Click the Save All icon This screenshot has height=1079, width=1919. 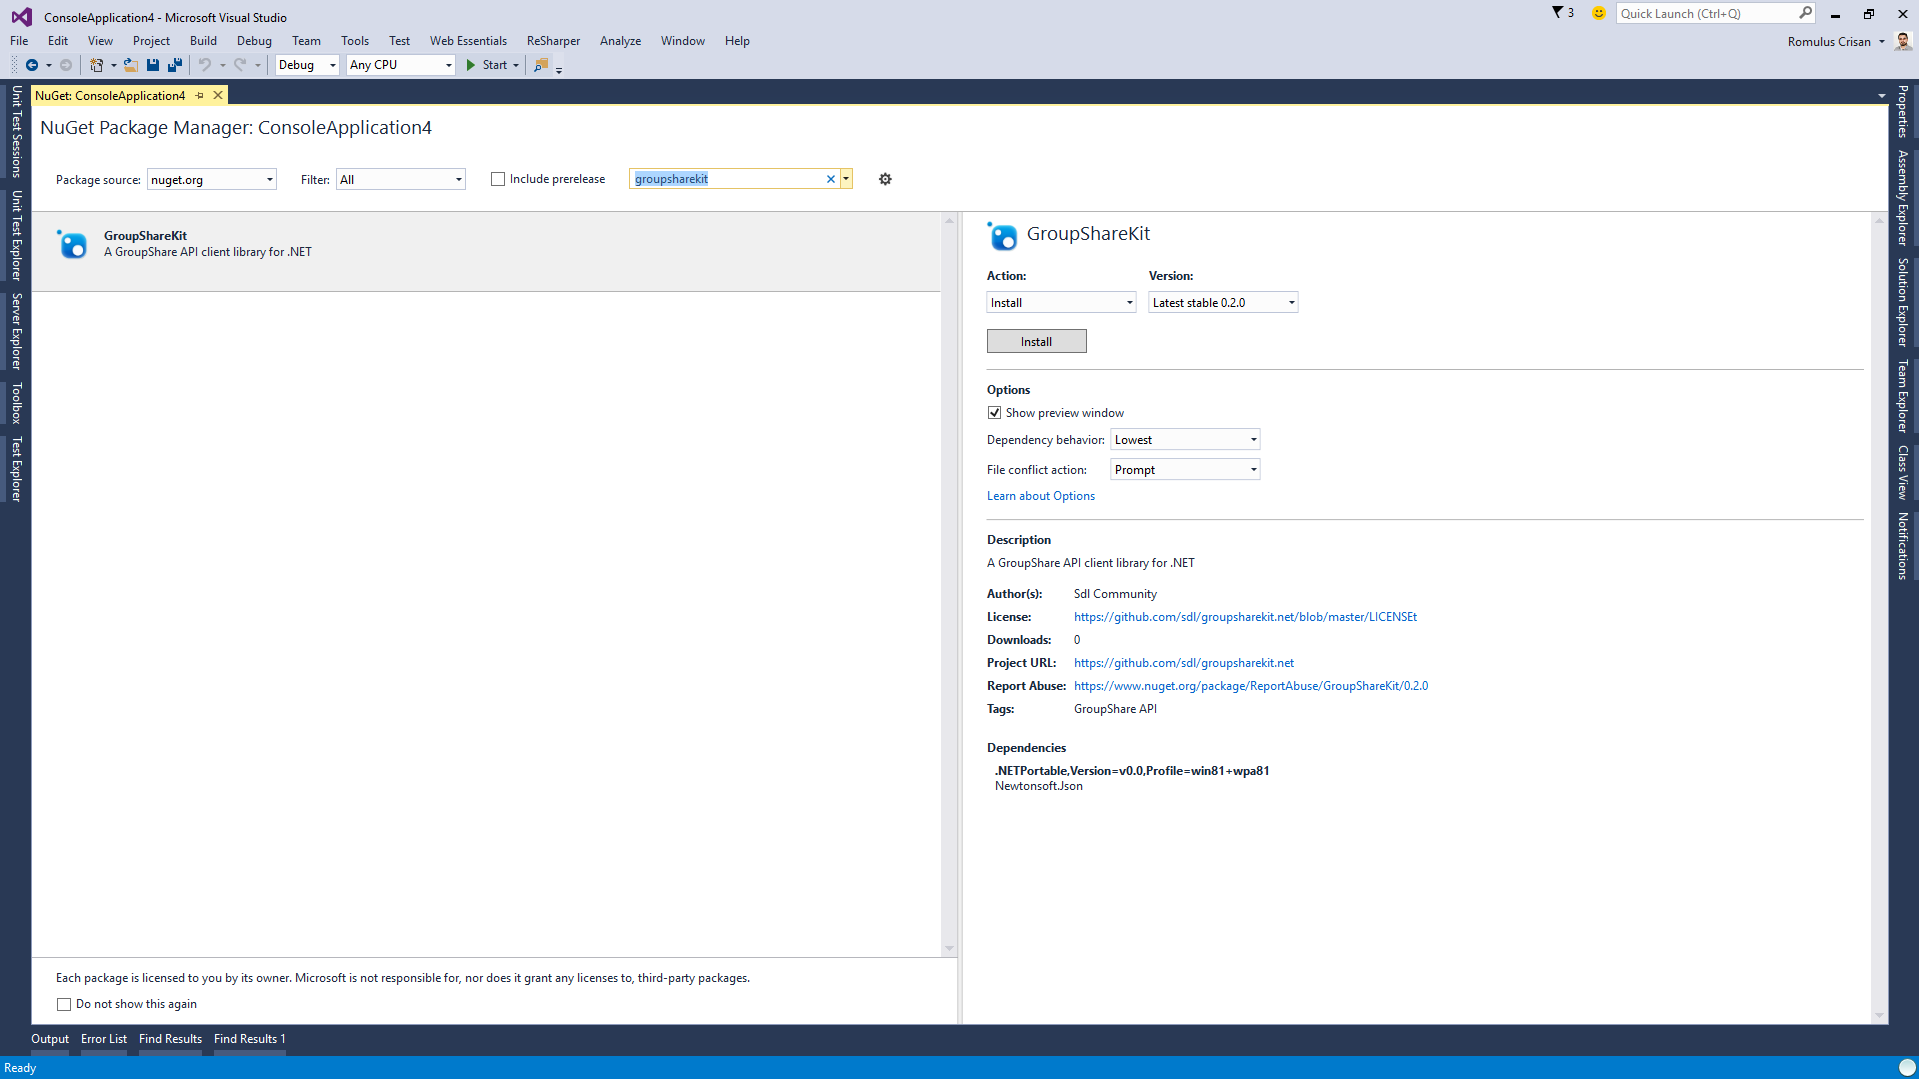[175, 65]
